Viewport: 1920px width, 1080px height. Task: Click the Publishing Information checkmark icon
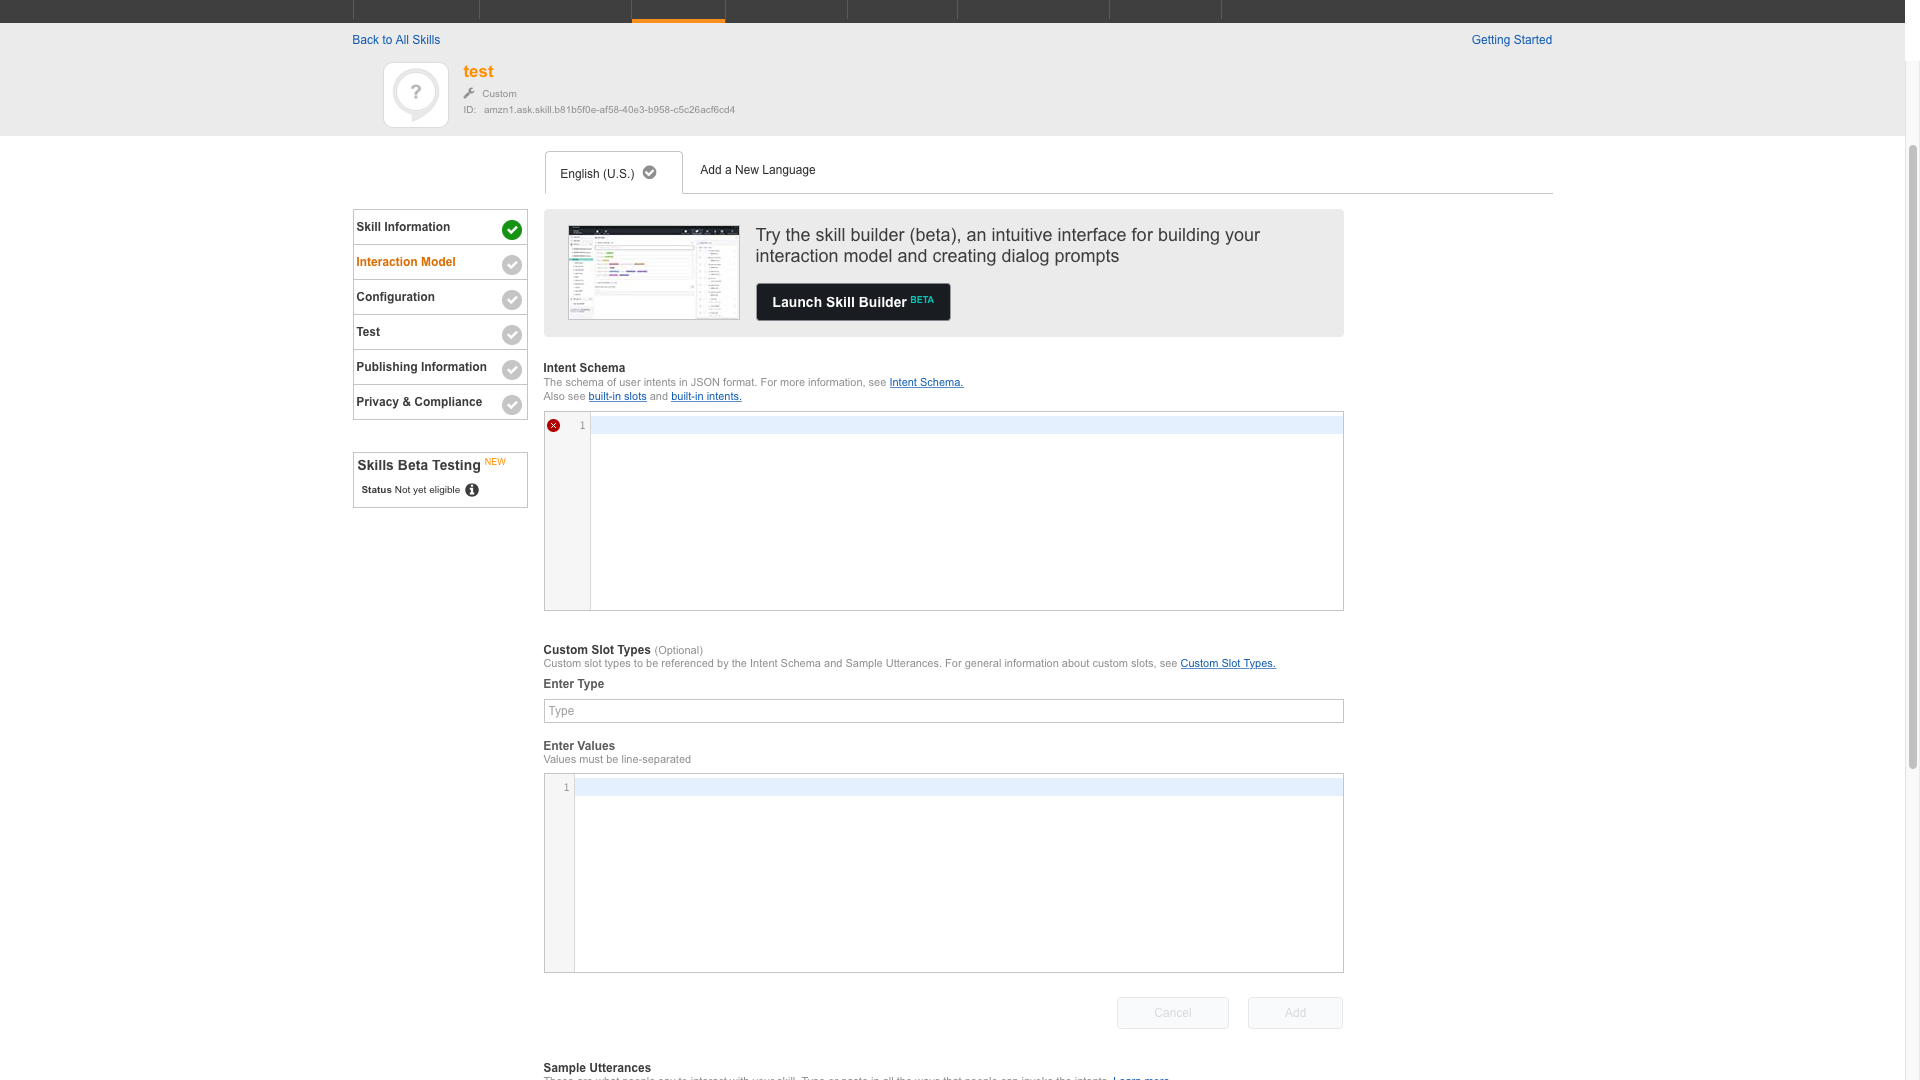coord(512,369)
